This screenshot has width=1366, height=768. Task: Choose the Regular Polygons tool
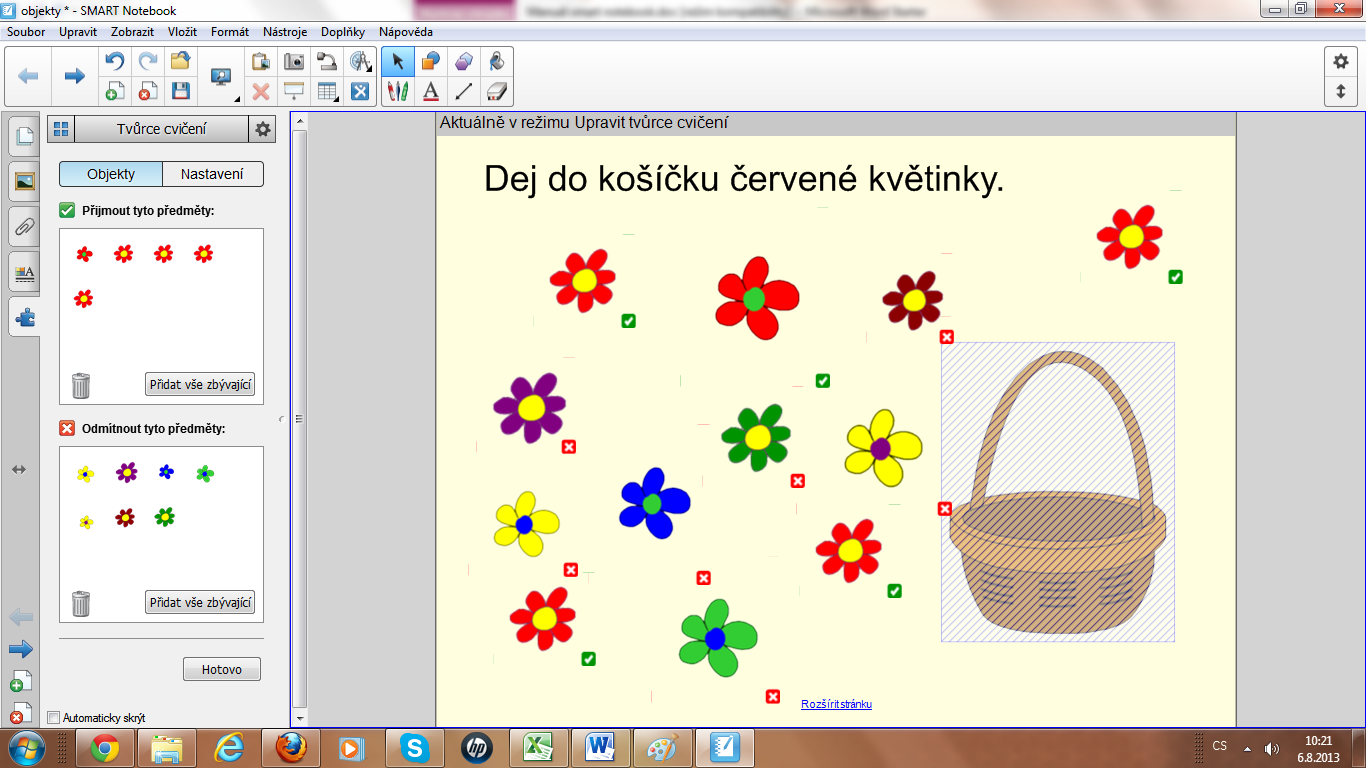(463, 62)
